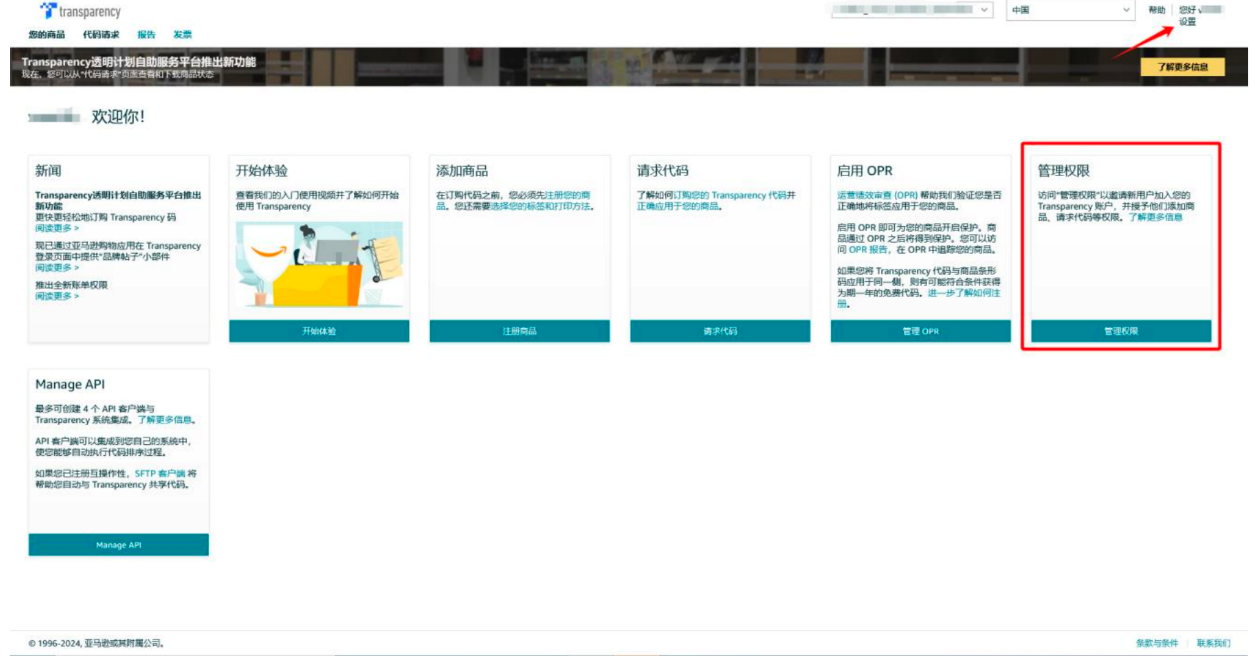Expand the 您好 user account menu
Screen dimensions: 1254x656
tap(1201, 9)
